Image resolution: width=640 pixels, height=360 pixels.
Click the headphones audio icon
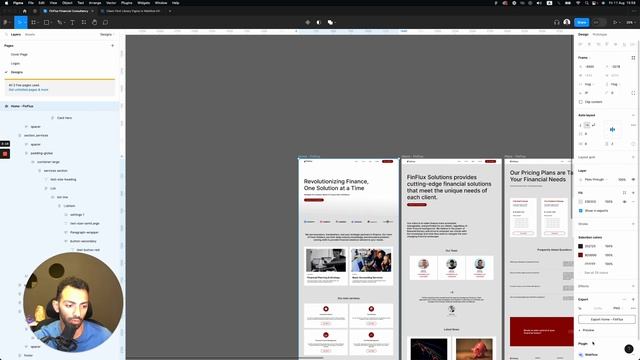pos(557,22)
